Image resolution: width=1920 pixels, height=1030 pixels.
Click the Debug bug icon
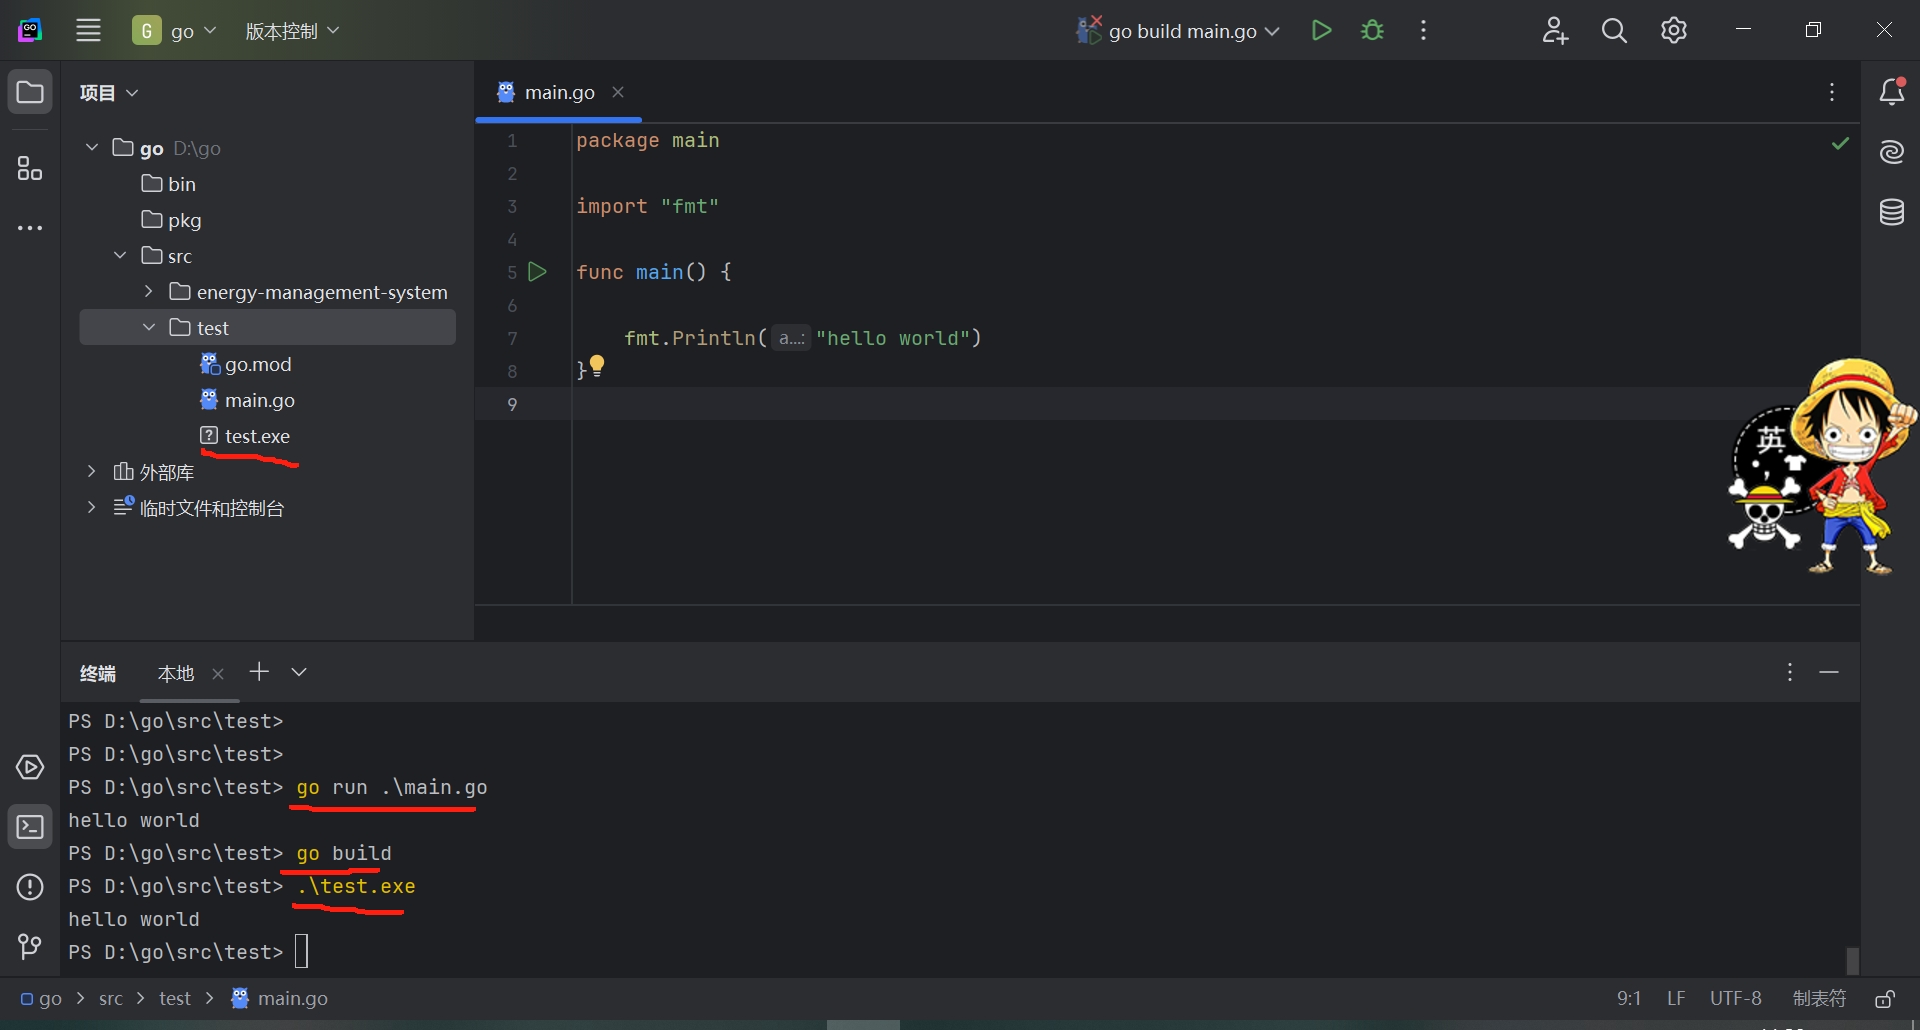1373,31
